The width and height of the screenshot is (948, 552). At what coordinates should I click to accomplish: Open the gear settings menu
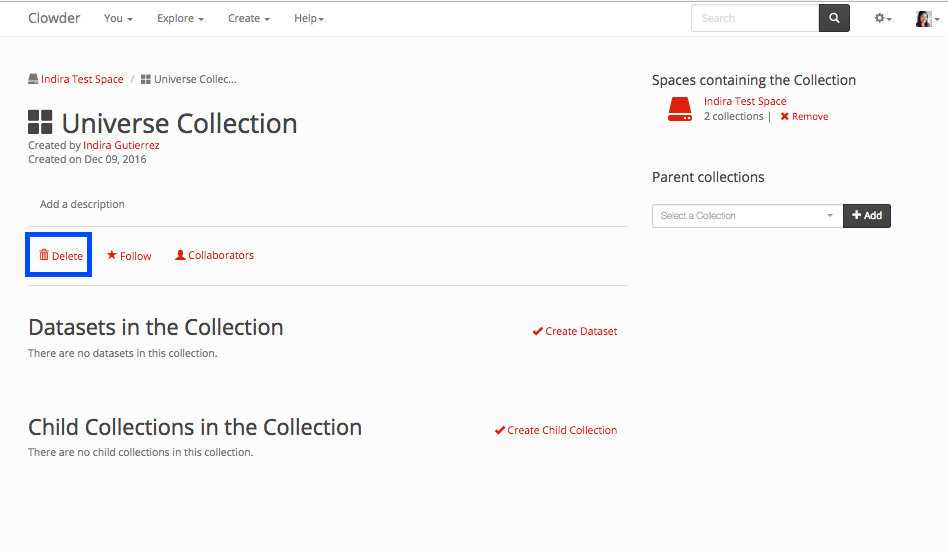point(882,18)
